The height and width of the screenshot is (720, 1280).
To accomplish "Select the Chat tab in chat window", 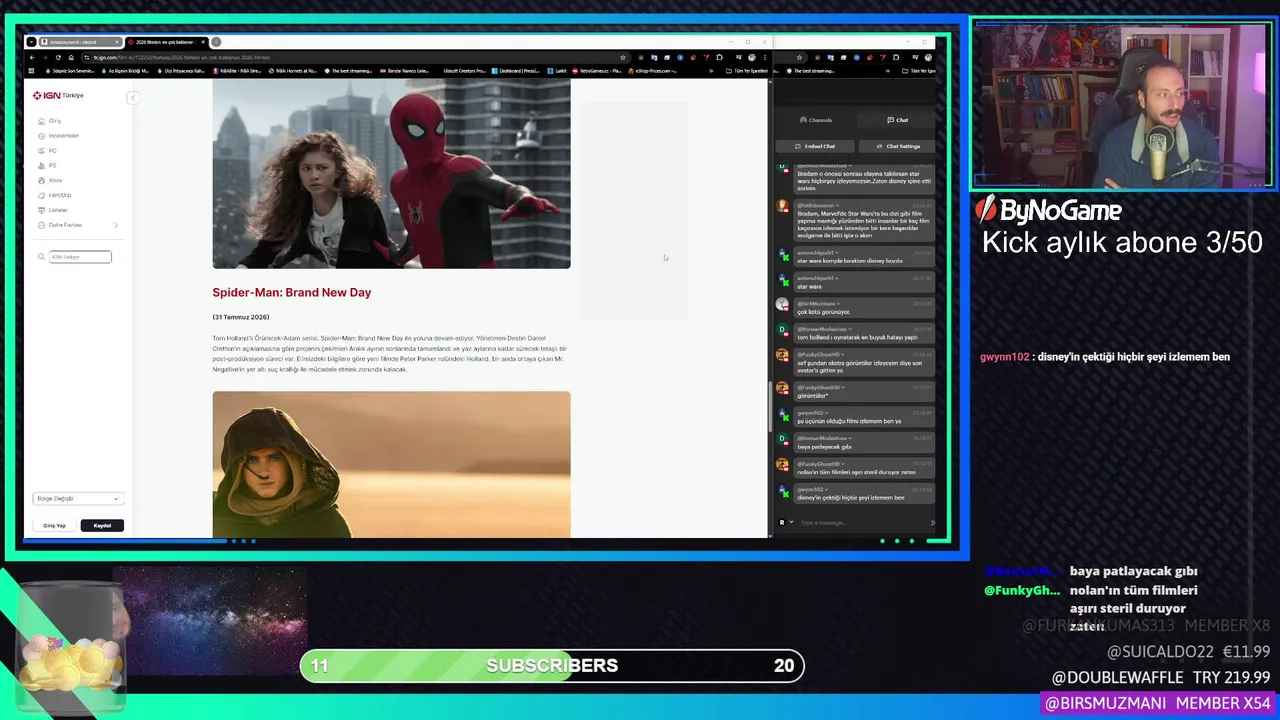I will click(x=897, y=120).
